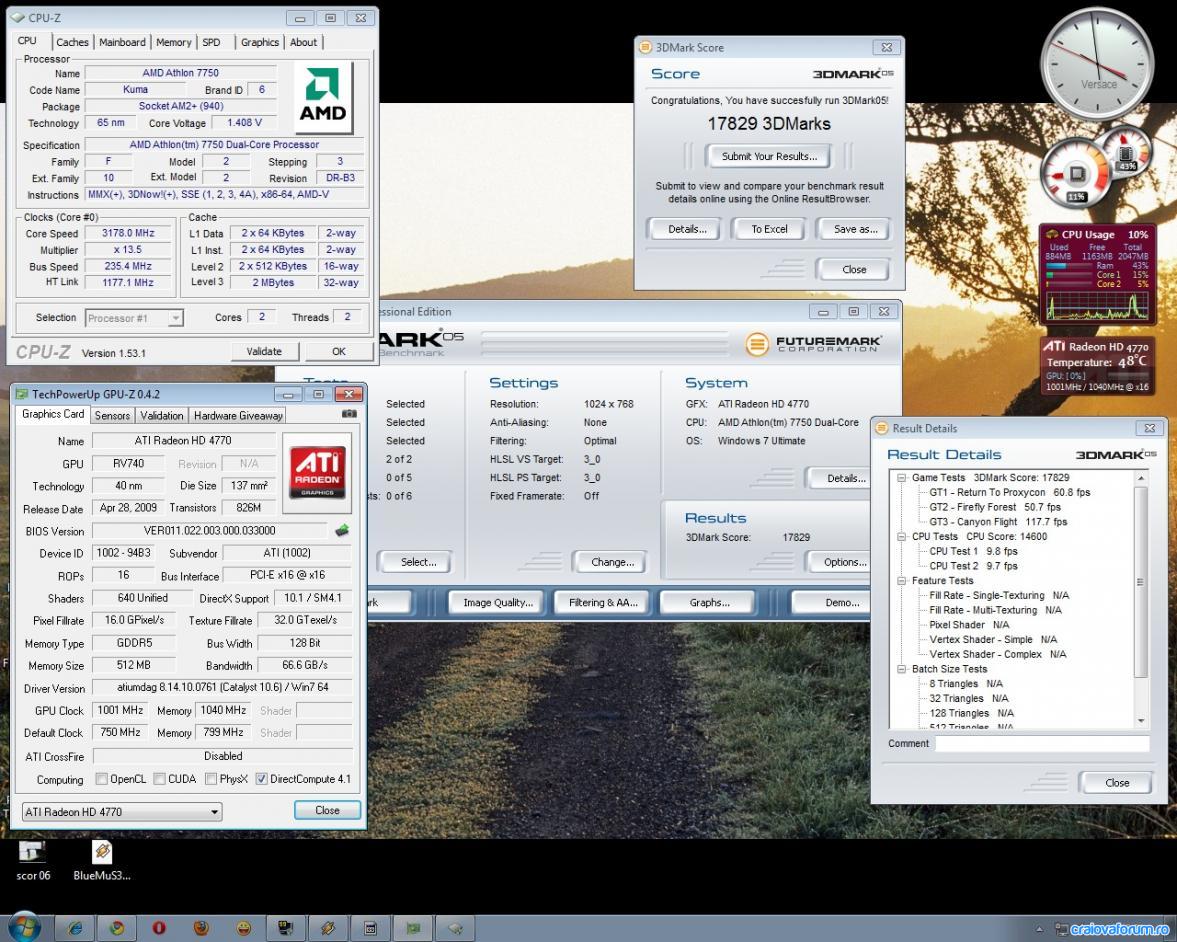This screenshot has height=942, width=1177.
Task: Click the Change button under Settings
Action: (612, 562)
